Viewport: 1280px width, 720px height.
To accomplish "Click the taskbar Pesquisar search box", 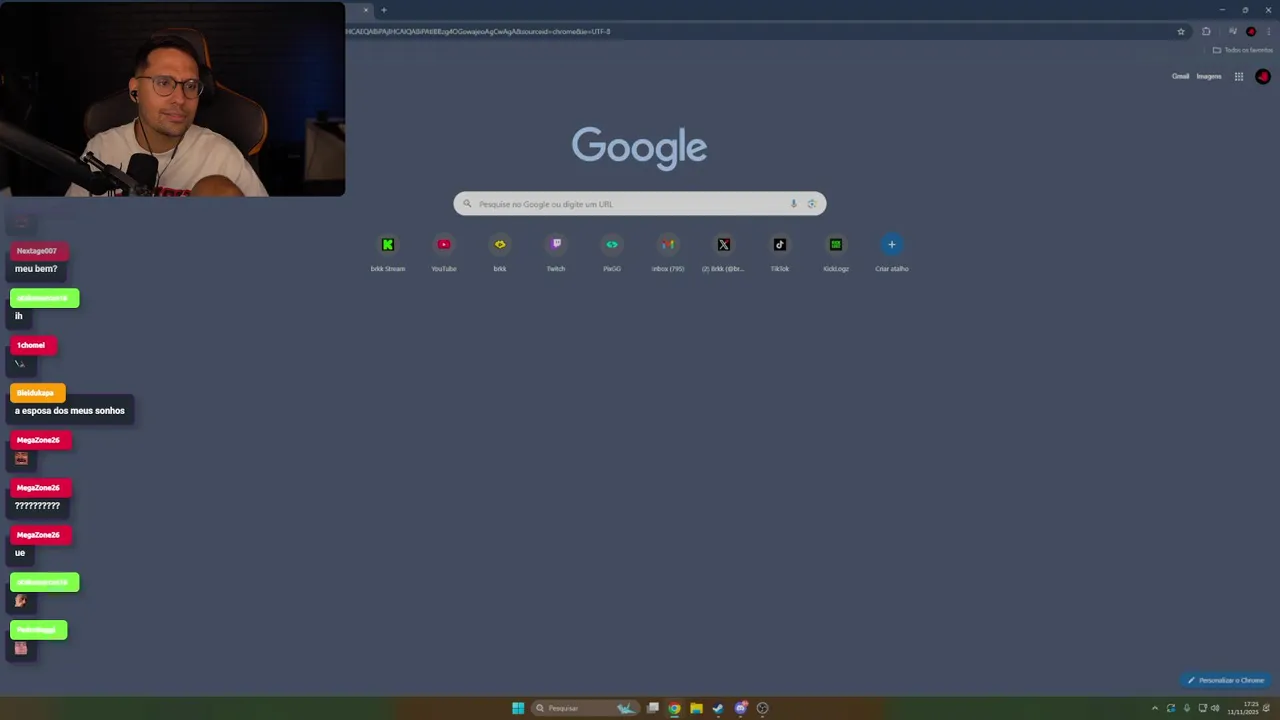I will (585, 708).
